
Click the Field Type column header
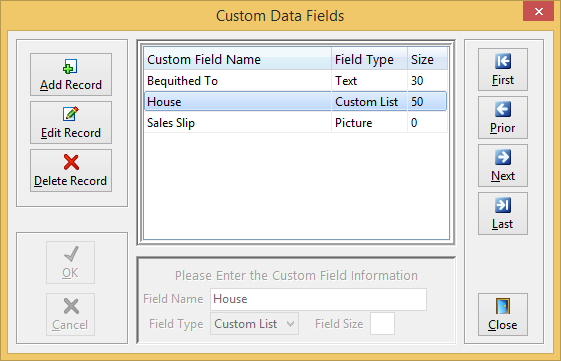tap(369, 59)
